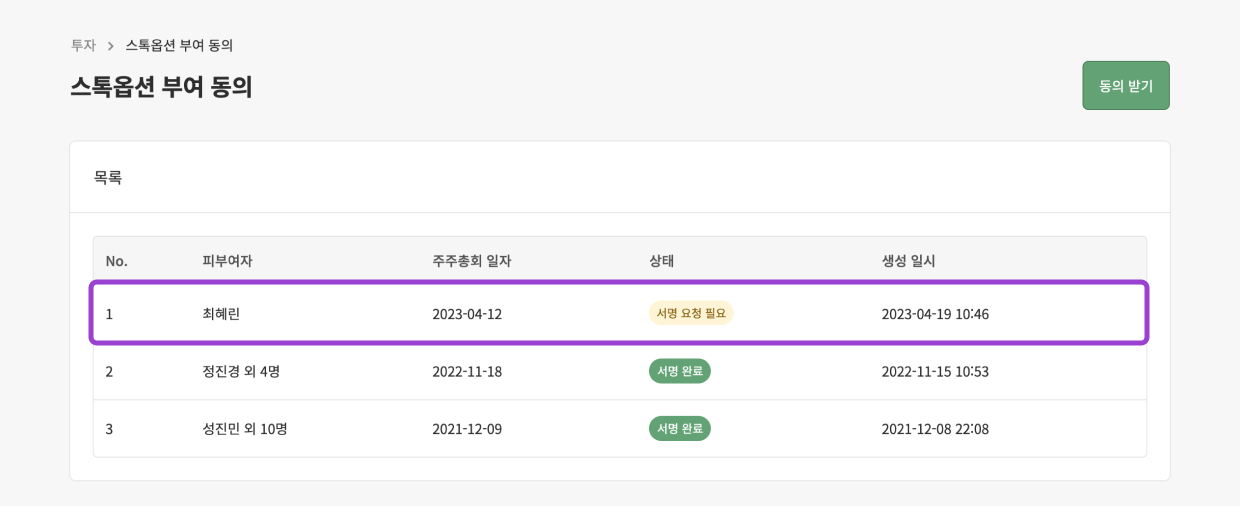Click the 서명 완료 badge for 2021-12-09
1240x506 pixels.
[x=679, y=429]
